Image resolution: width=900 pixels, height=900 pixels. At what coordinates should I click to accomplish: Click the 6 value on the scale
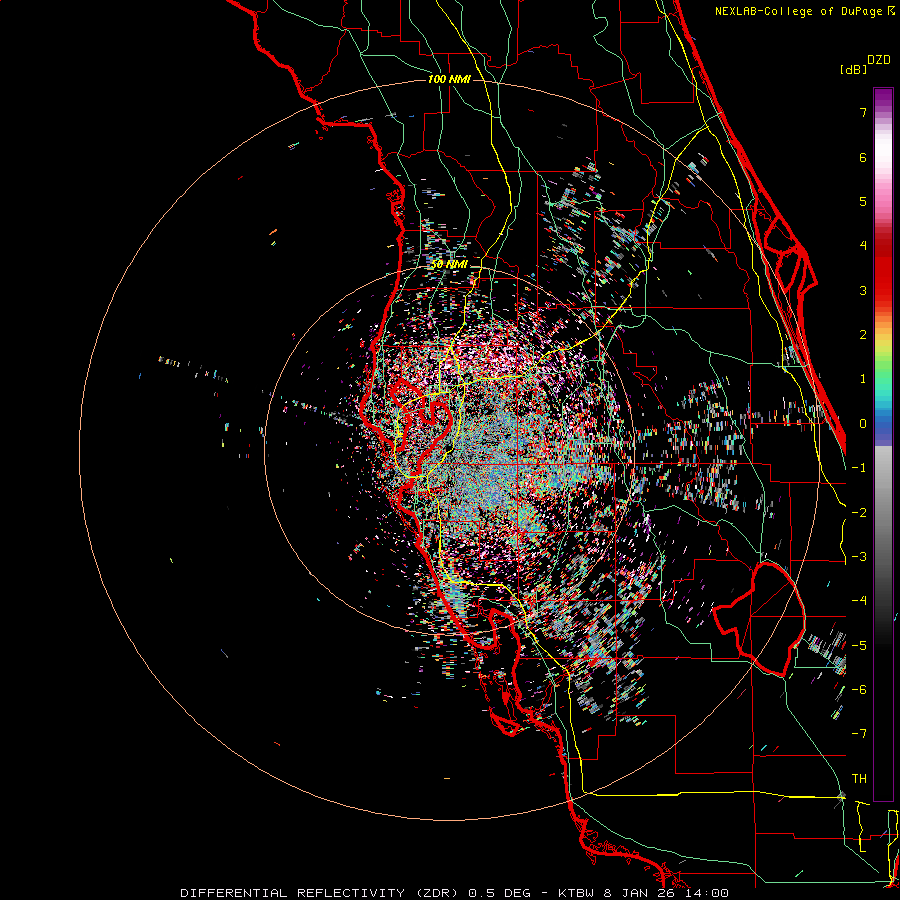click(x=863, y=157)
